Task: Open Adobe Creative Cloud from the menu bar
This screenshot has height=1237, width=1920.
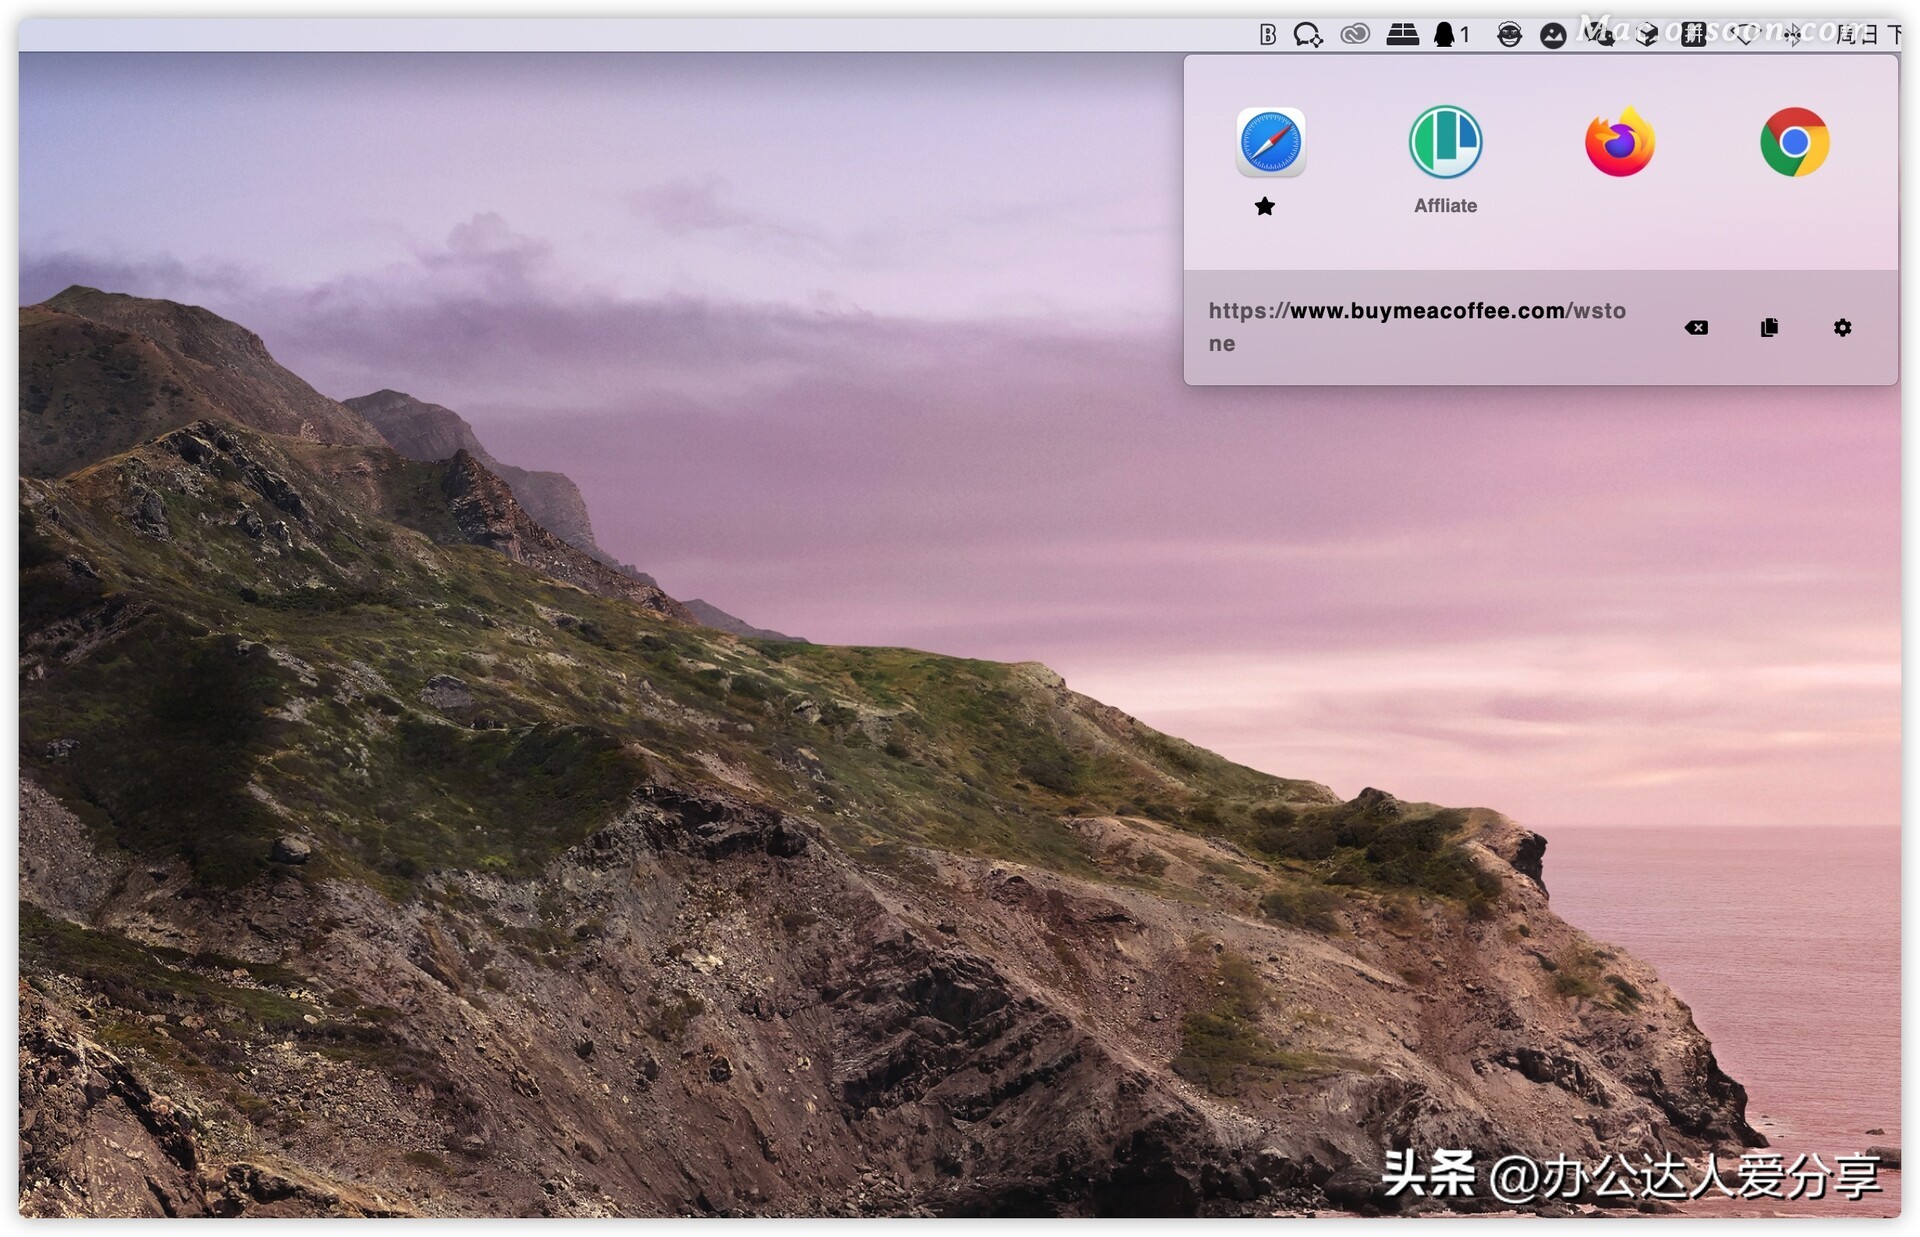Action: (1356, 34)
